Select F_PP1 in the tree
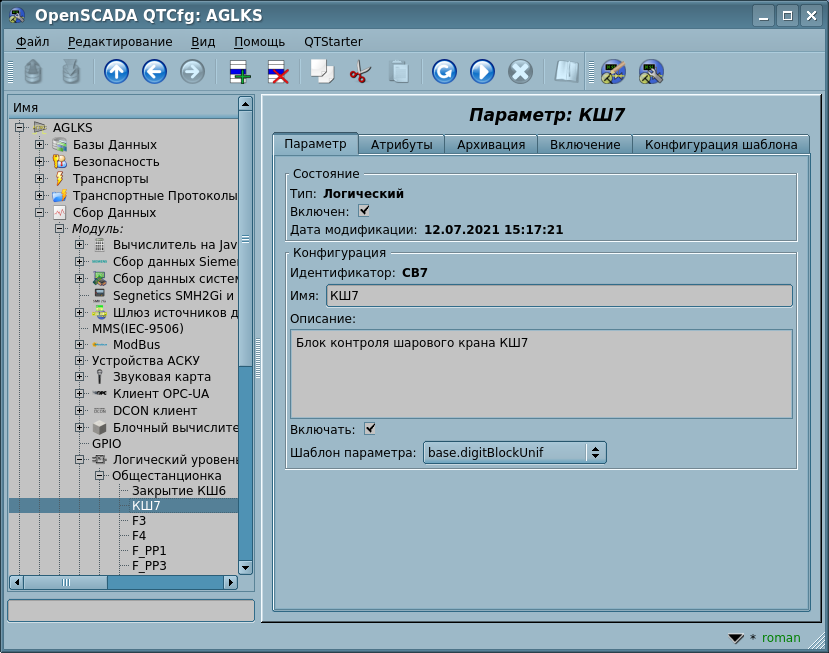 click(x=149, y=551)
